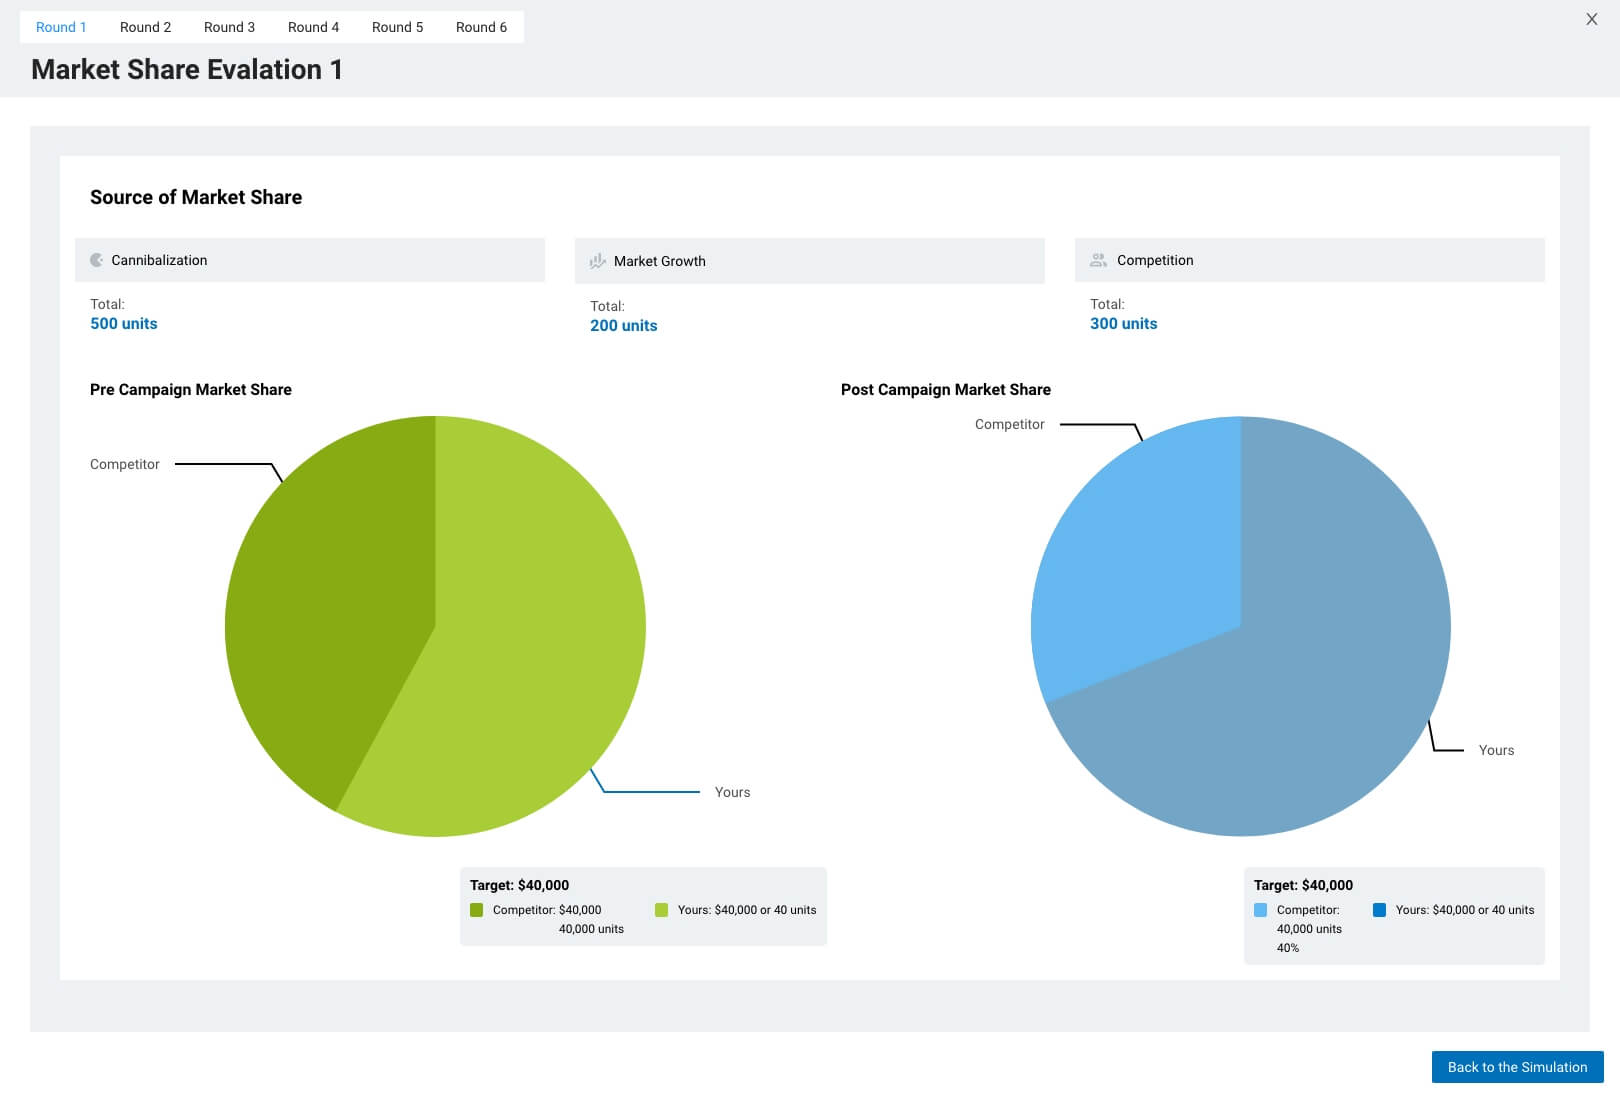Click the Competition people icon
Image resolution: width=1620 pixels, height=1099 pixels.
[1098, 260]
